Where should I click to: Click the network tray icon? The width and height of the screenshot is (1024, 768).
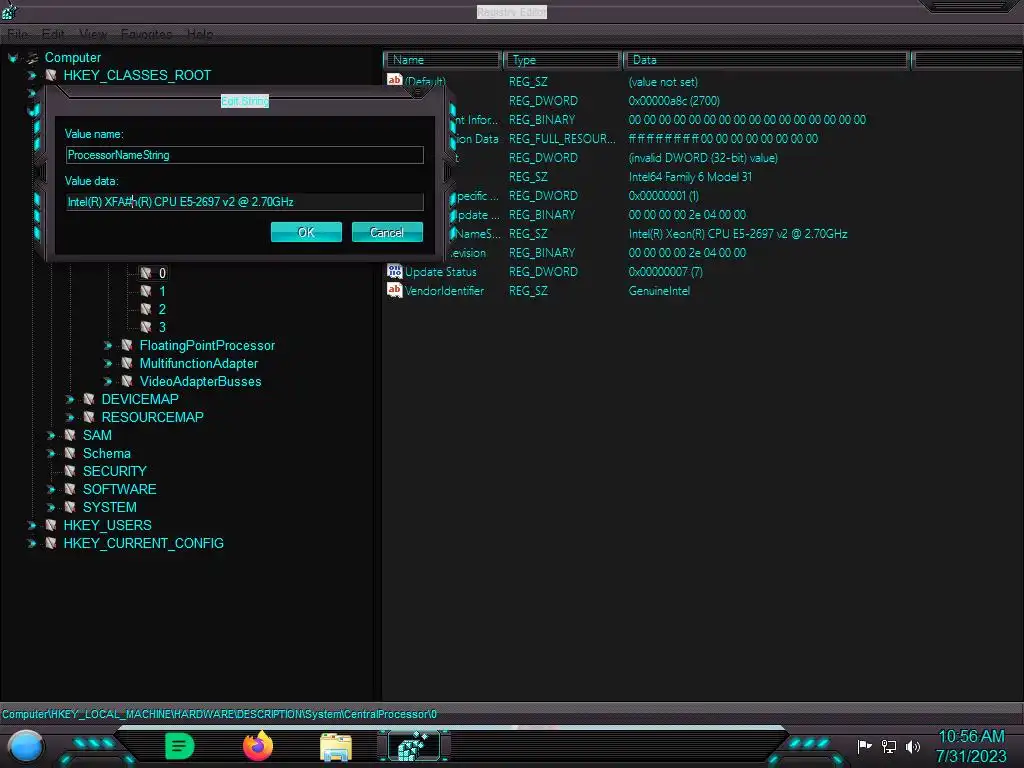889,746
